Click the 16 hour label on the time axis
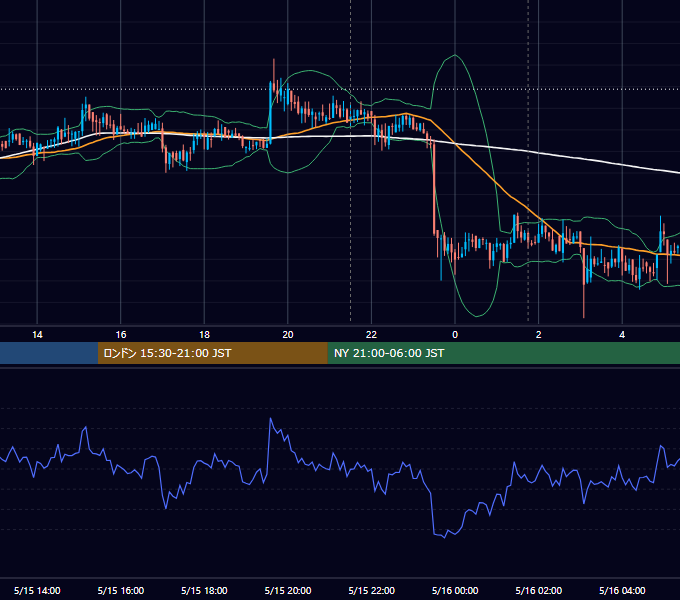 [121, 335]
